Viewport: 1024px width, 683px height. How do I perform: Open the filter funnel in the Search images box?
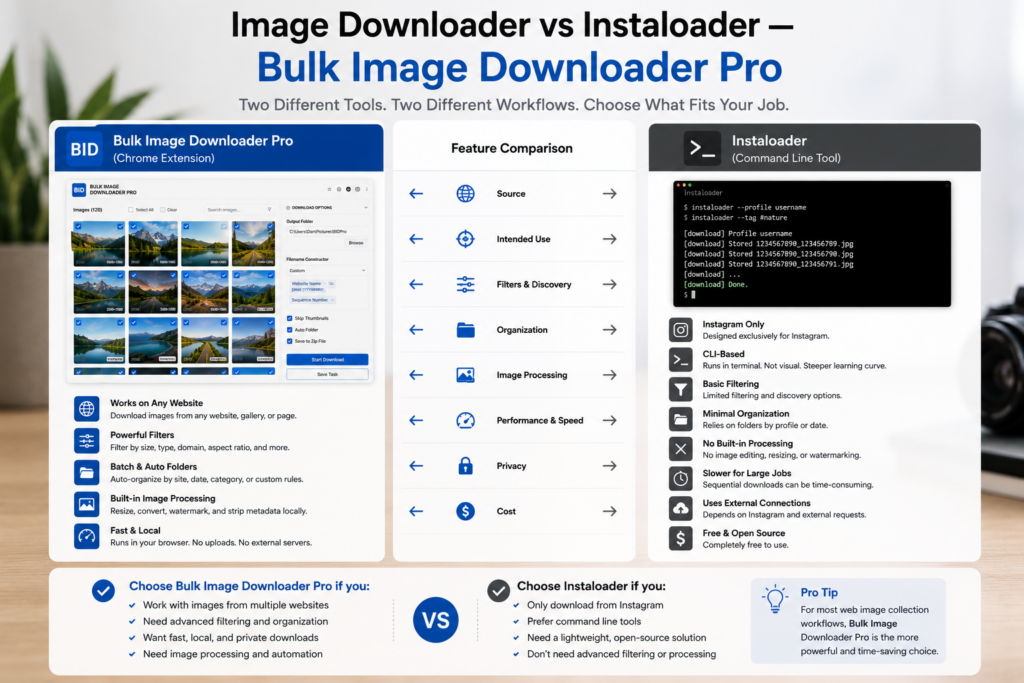tap(269, 209)
